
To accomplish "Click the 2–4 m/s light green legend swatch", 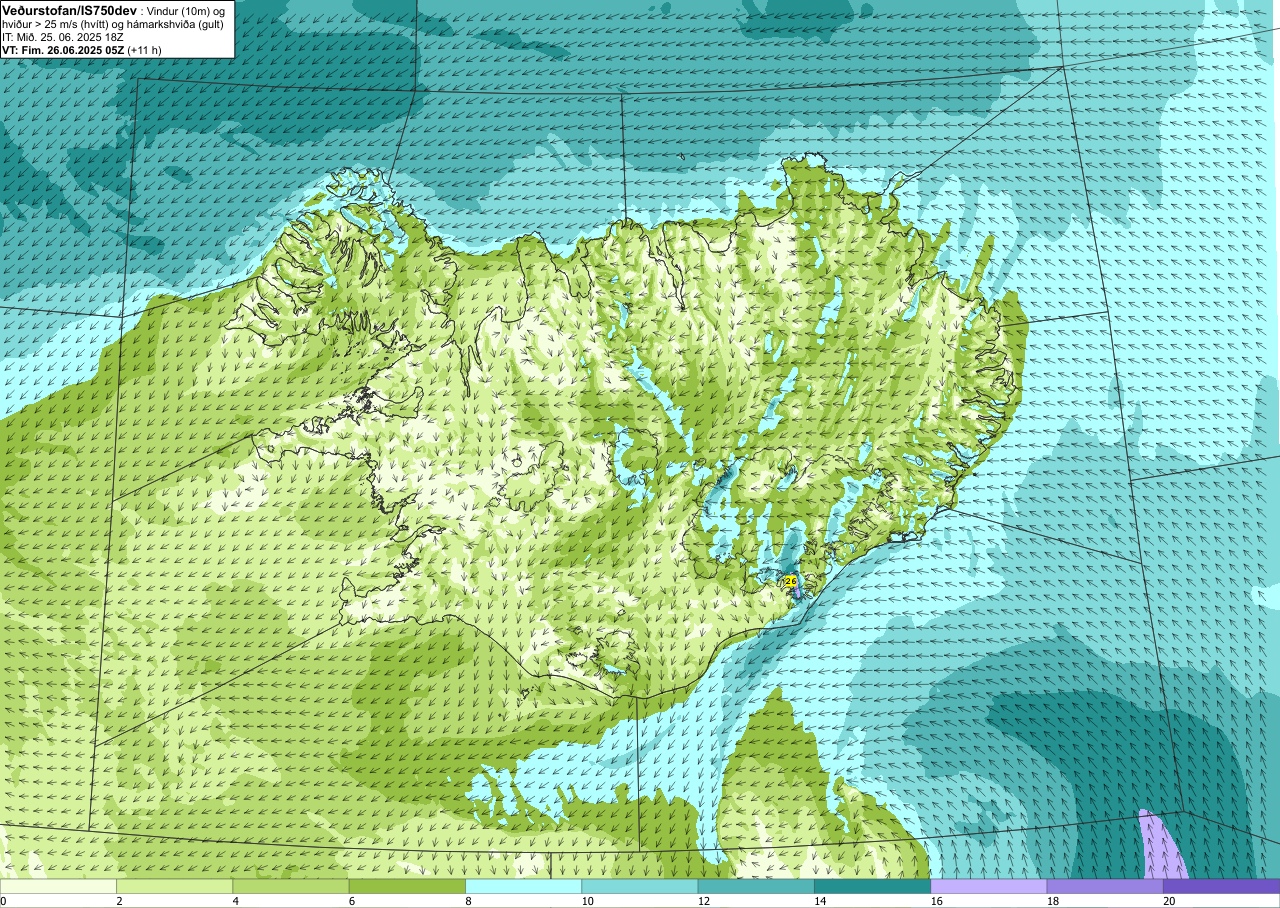I will click(x=175, y=886).
